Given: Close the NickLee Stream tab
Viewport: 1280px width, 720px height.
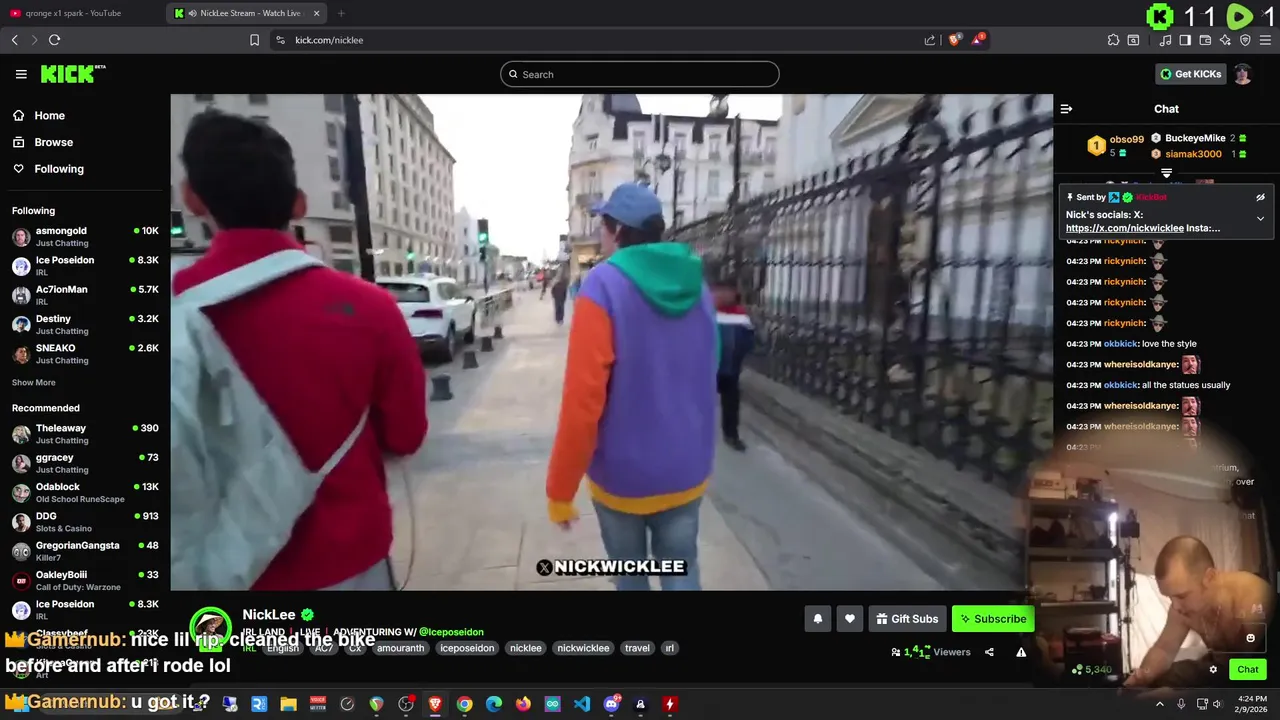Looking at the screenshot, I should pos(317,13).
